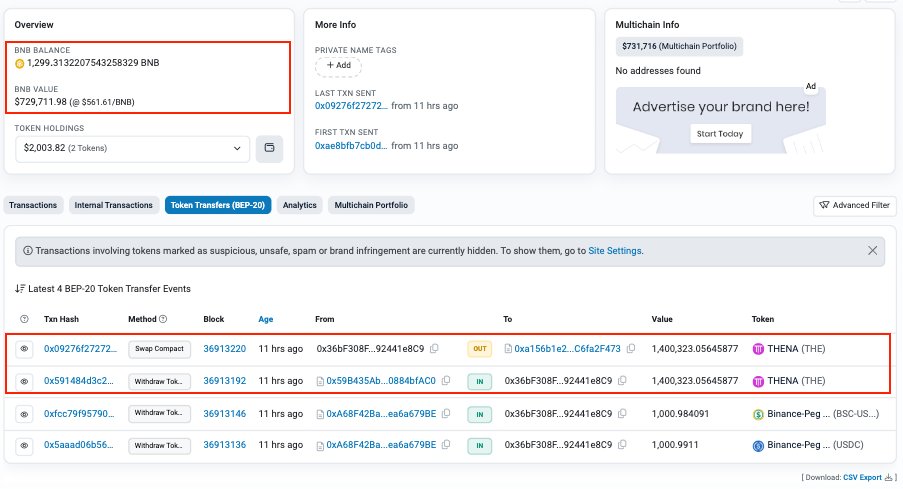The height and width of the screenshot is (489, 903).
Task: View details eye for 0xfcc79f95790 row
Action: (24, 414)
